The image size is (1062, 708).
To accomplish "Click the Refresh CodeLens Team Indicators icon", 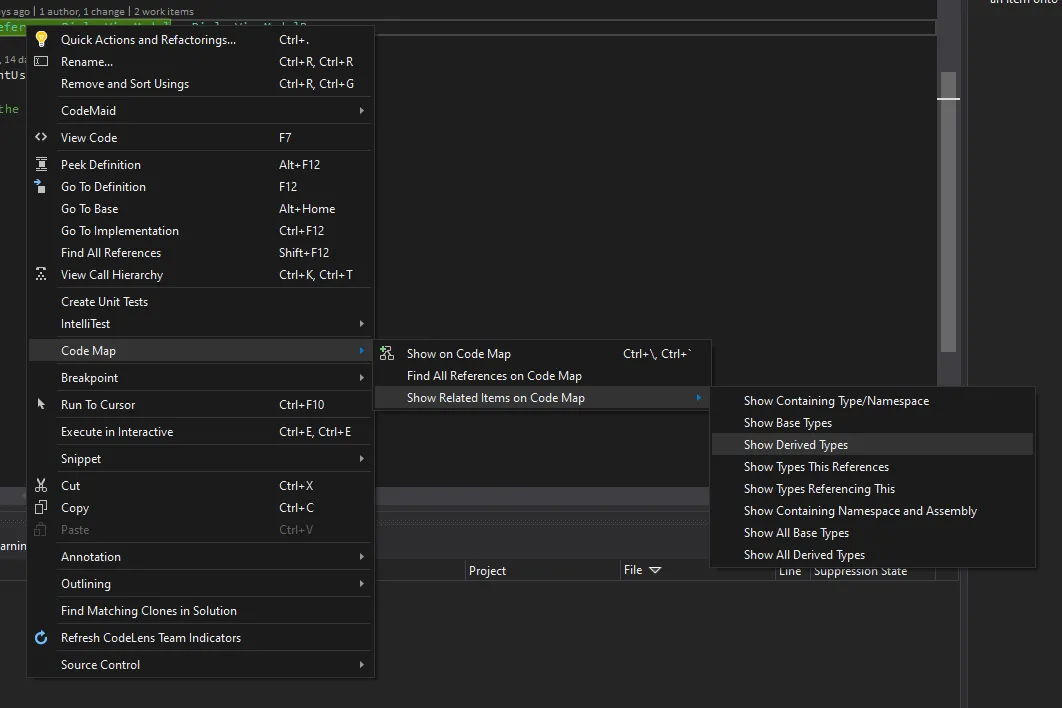I will coord(41,638).
